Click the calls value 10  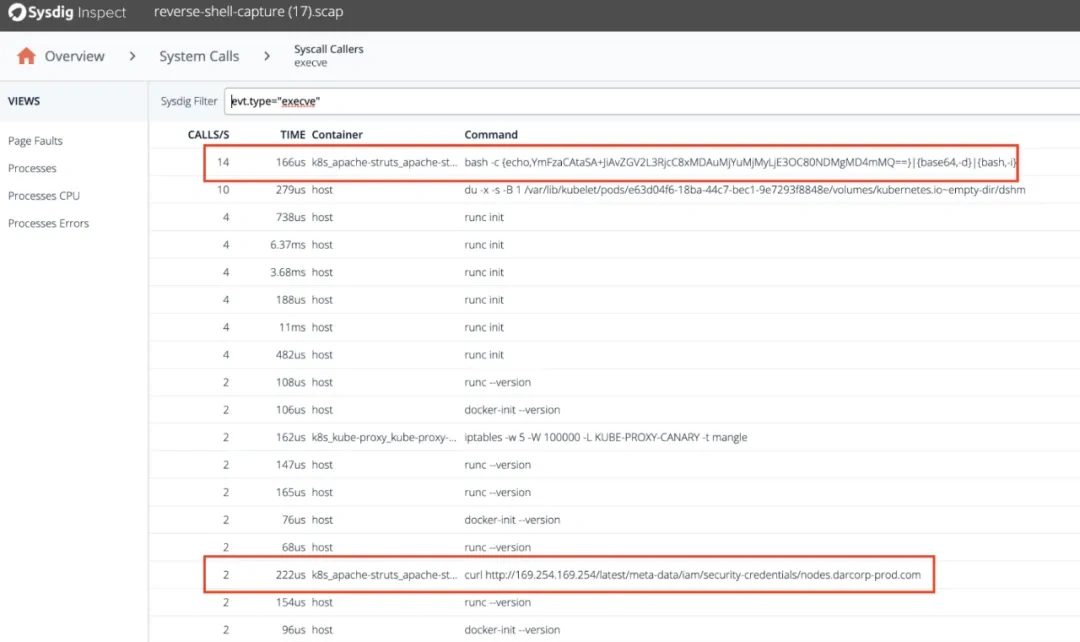pos(223,190)
